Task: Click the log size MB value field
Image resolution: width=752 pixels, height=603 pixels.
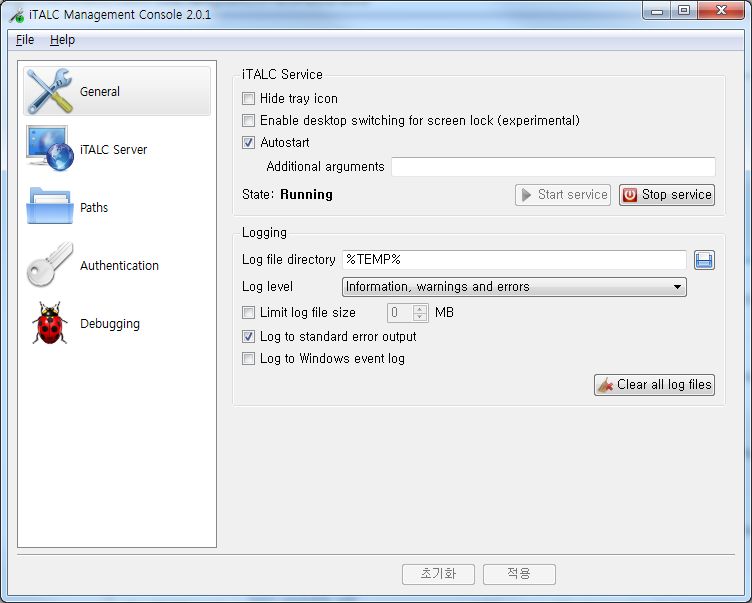Action: pyautogui.click(x=400, y=313)
